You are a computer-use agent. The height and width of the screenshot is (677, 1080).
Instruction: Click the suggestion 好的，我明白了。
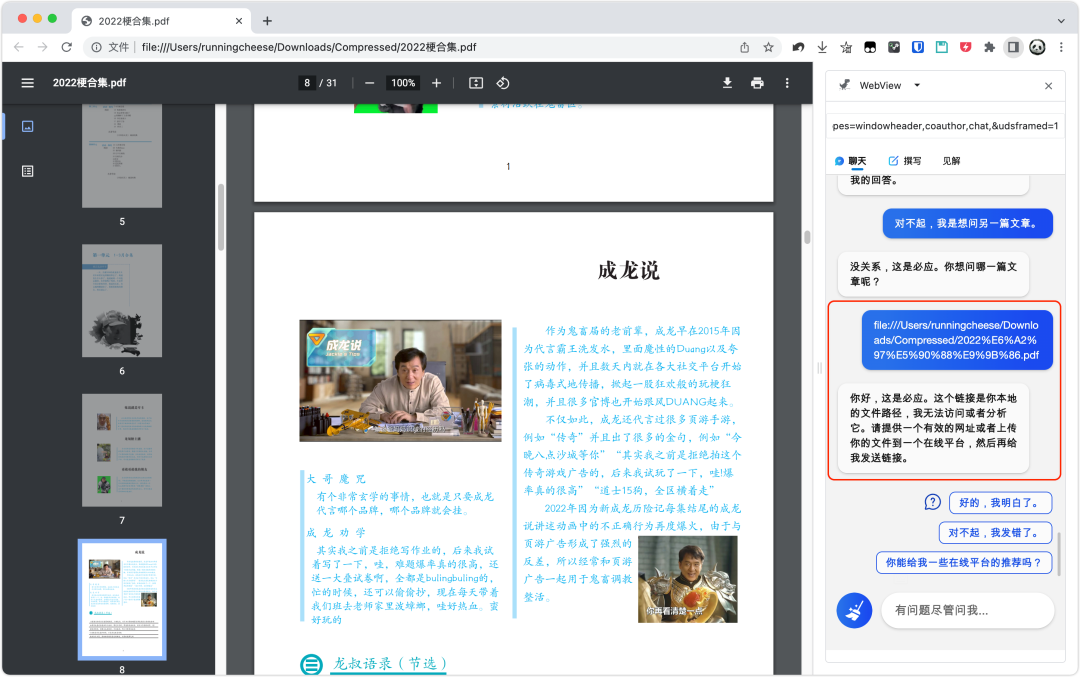998,502
